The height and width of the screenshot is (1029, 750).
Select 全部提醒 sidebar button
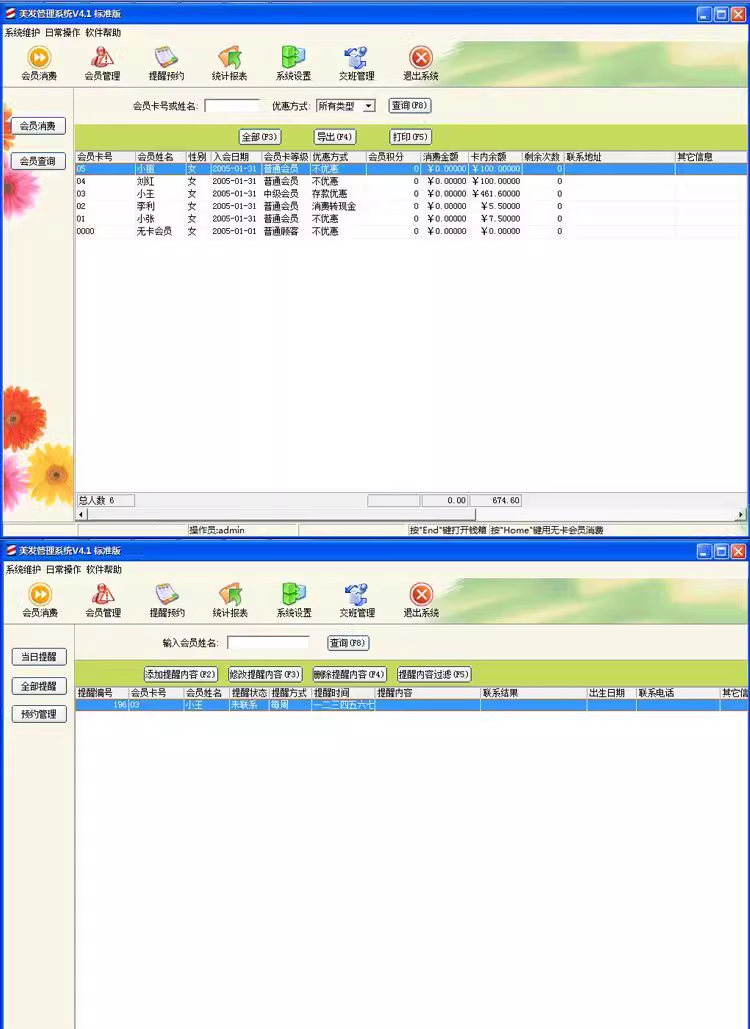point(39,686)
